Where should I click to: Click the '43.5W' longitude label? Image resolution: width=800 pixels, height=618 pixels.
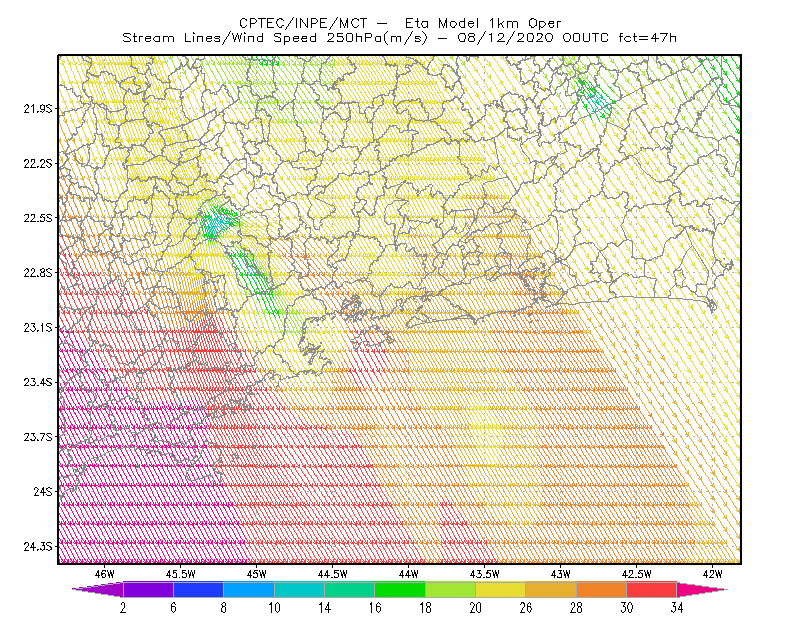tap(485, 574)
